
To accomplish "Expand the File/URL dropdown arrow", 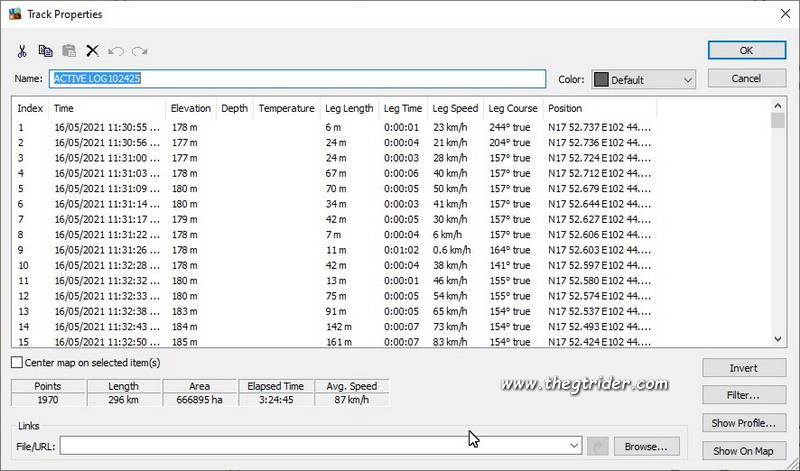I will click(x=574, y=445).
